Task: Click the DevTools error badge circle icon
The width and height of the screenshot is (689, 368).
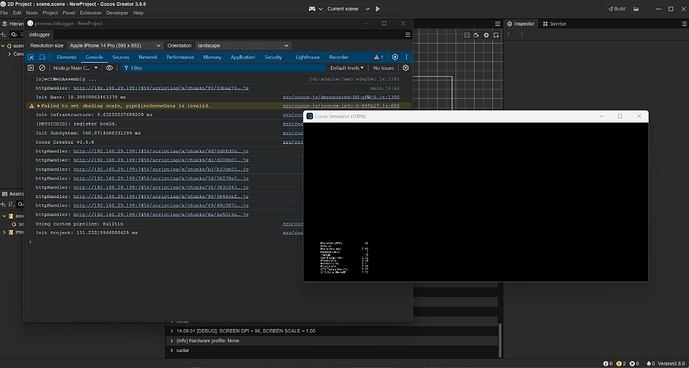Action: (x=395, y=57)
